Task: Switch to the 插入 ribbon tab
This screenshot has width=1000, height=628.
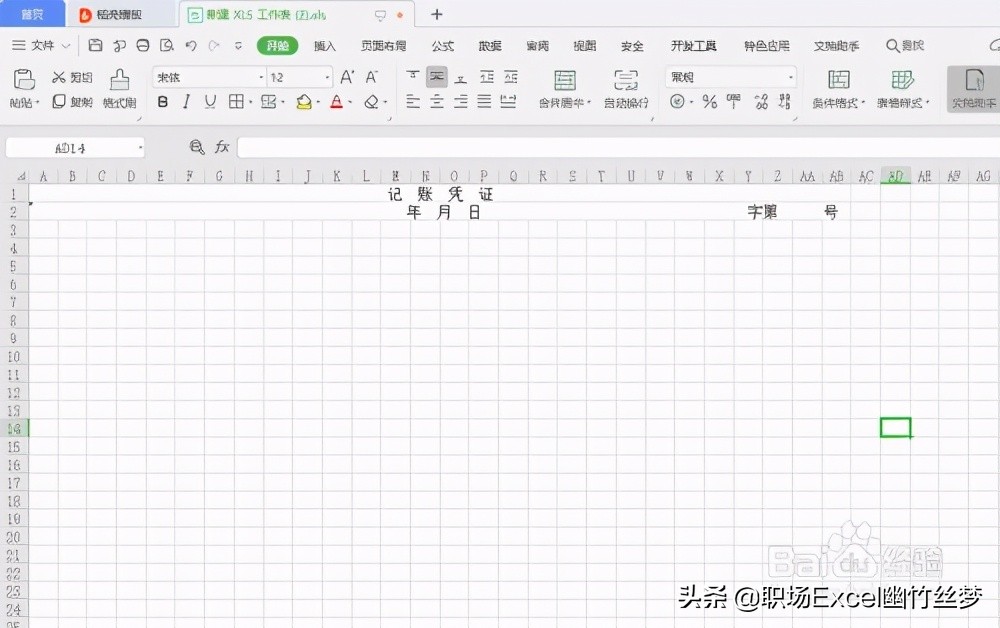Action: (325, 46)
